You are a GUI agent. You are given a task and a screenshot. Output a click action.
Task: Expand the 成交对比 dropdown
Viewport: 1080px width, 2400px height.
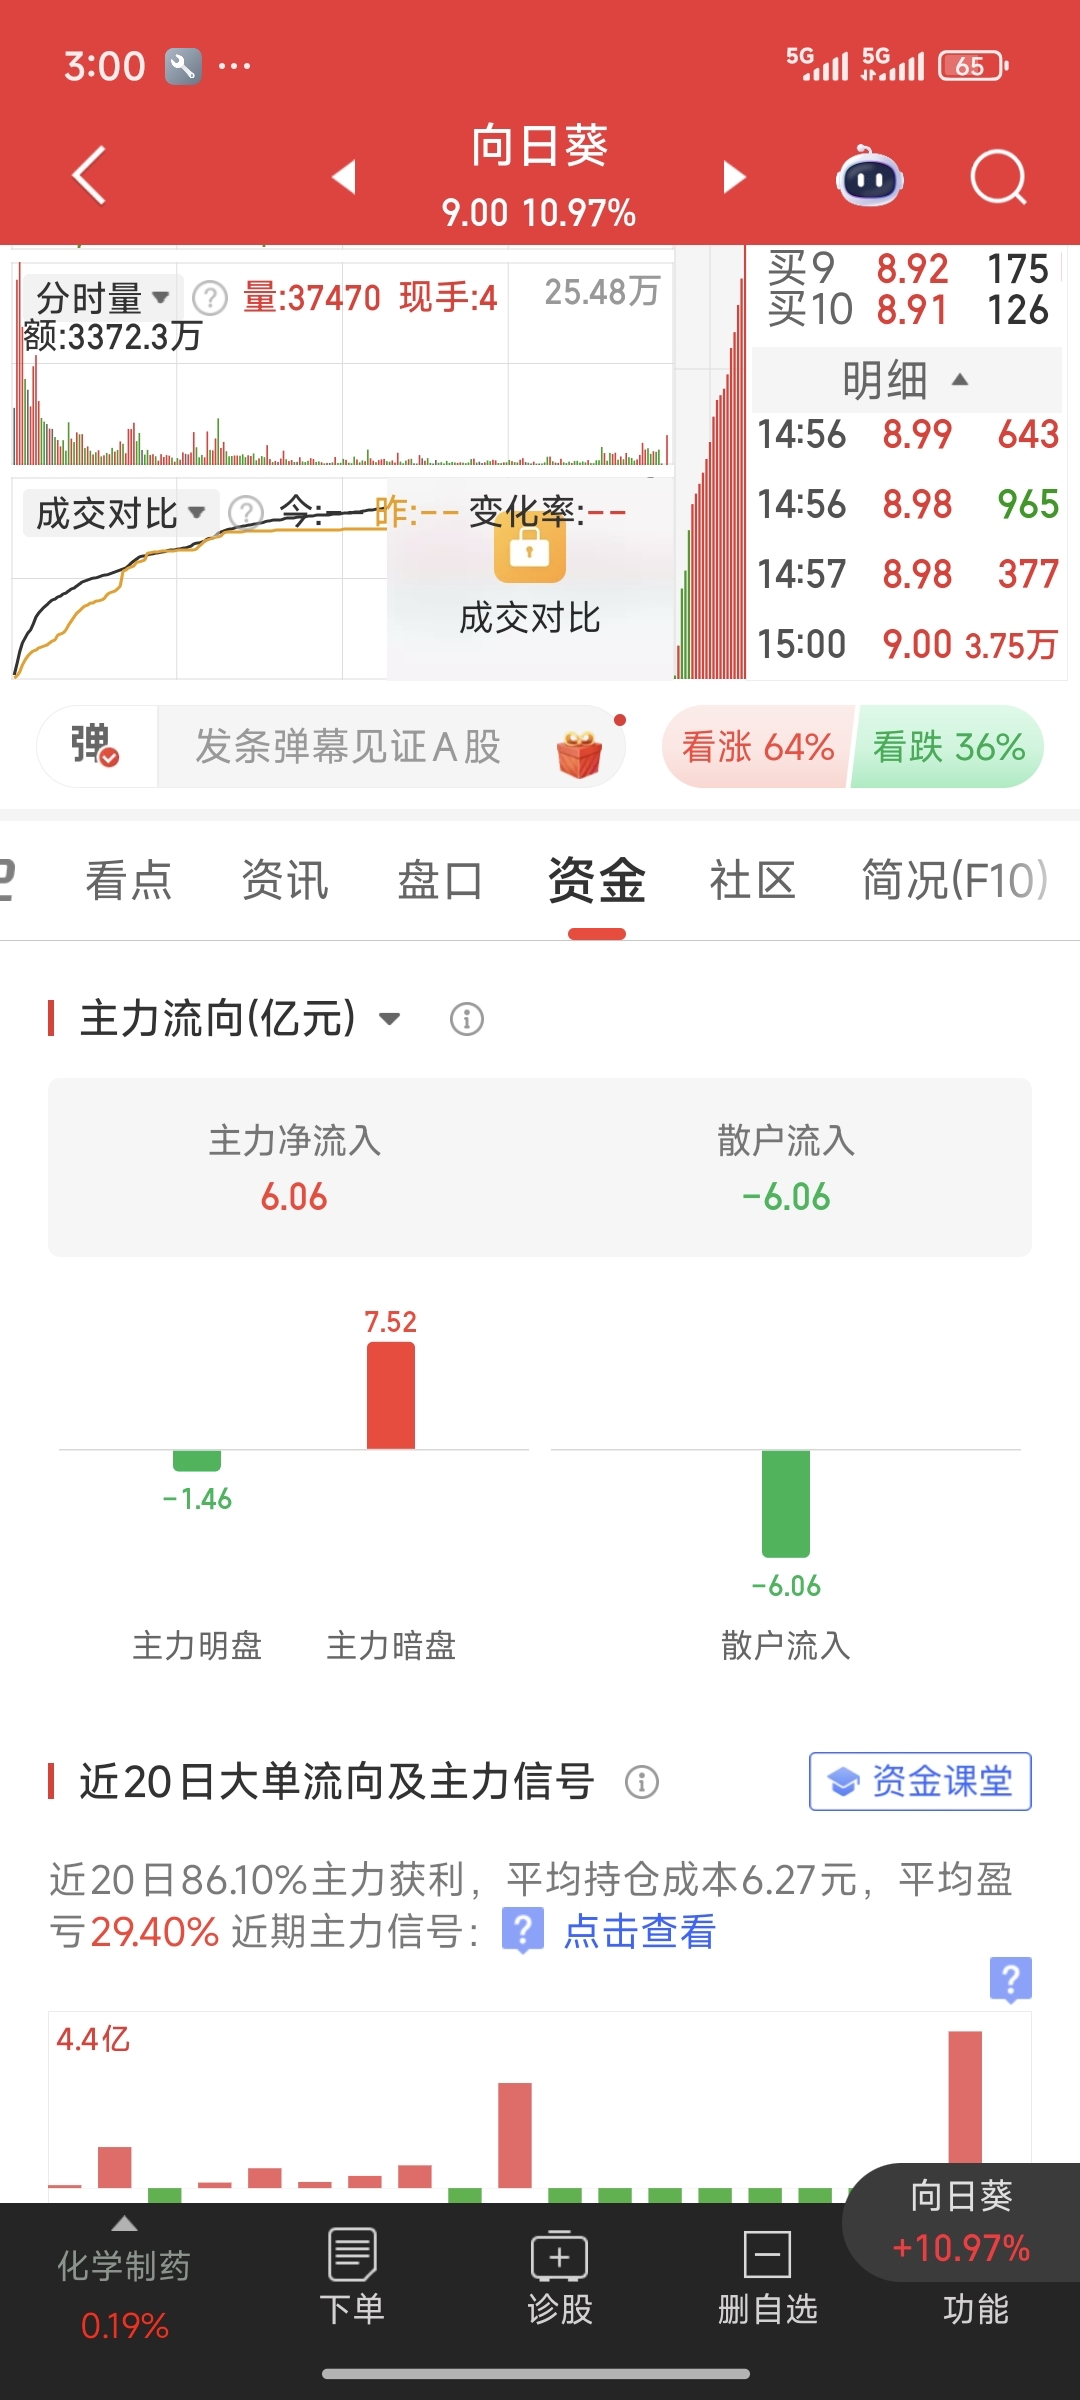[120, 513]
